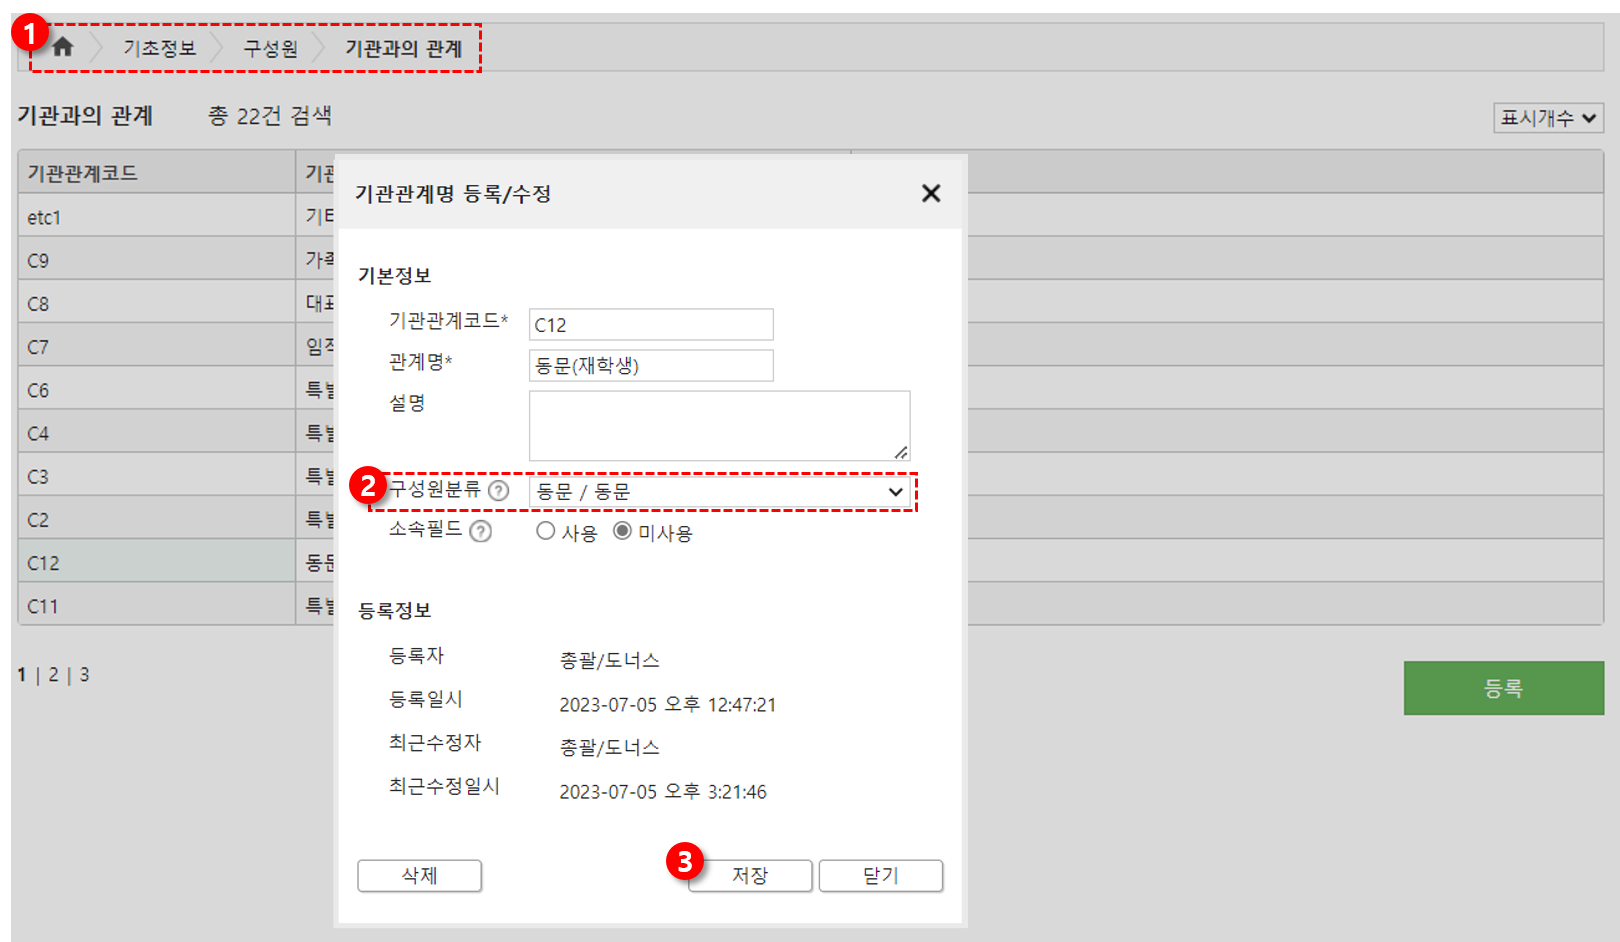Open the 표시개수 dropdown
1620x942 pixels.
tap(1548, 118)
